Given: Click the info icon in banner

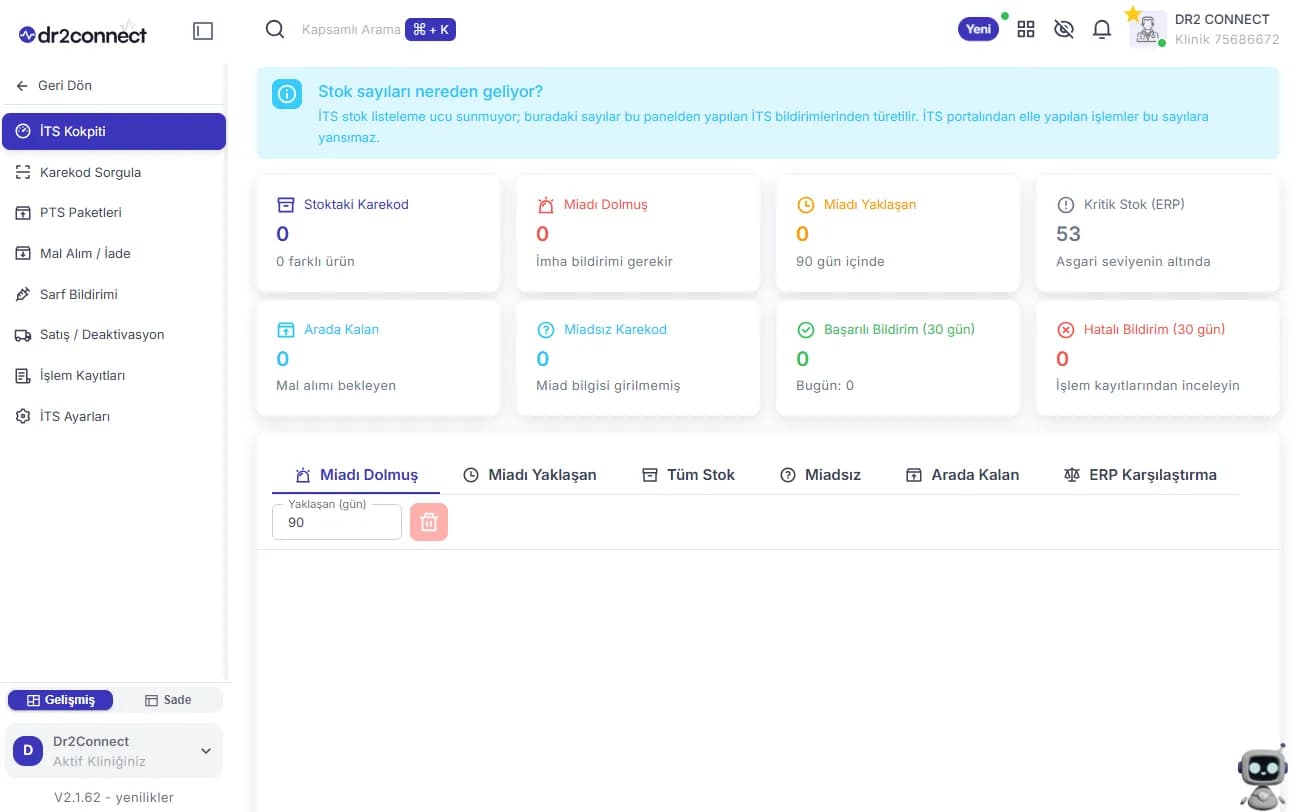Looking at the screenshot, I should [x=287, y=94].
